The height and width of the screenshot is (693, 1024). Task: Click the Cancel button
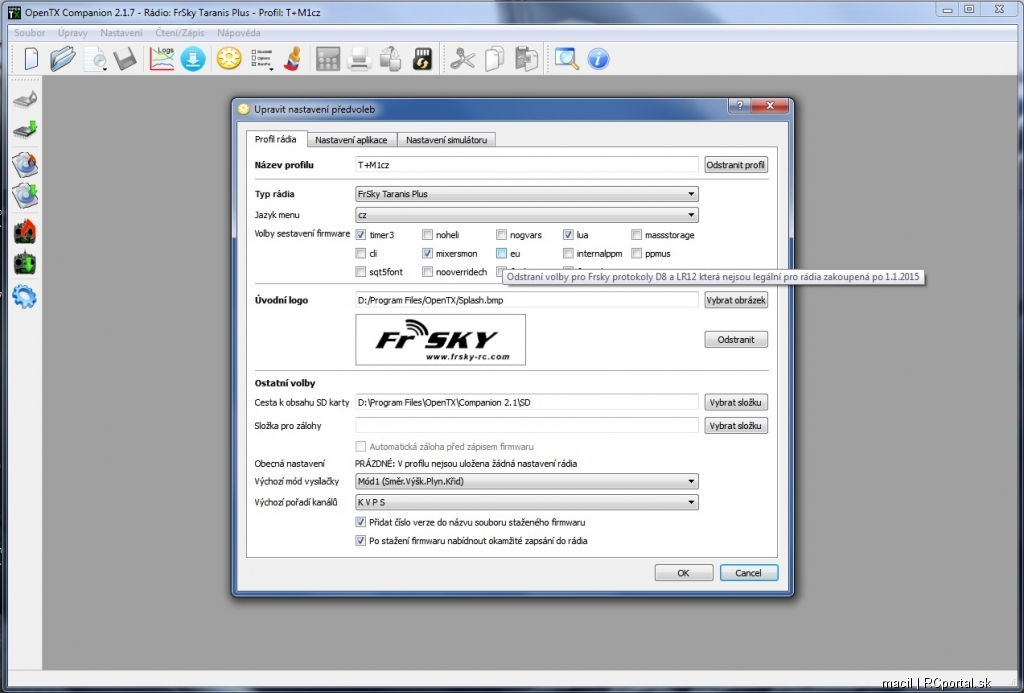(x=748, y=573)
